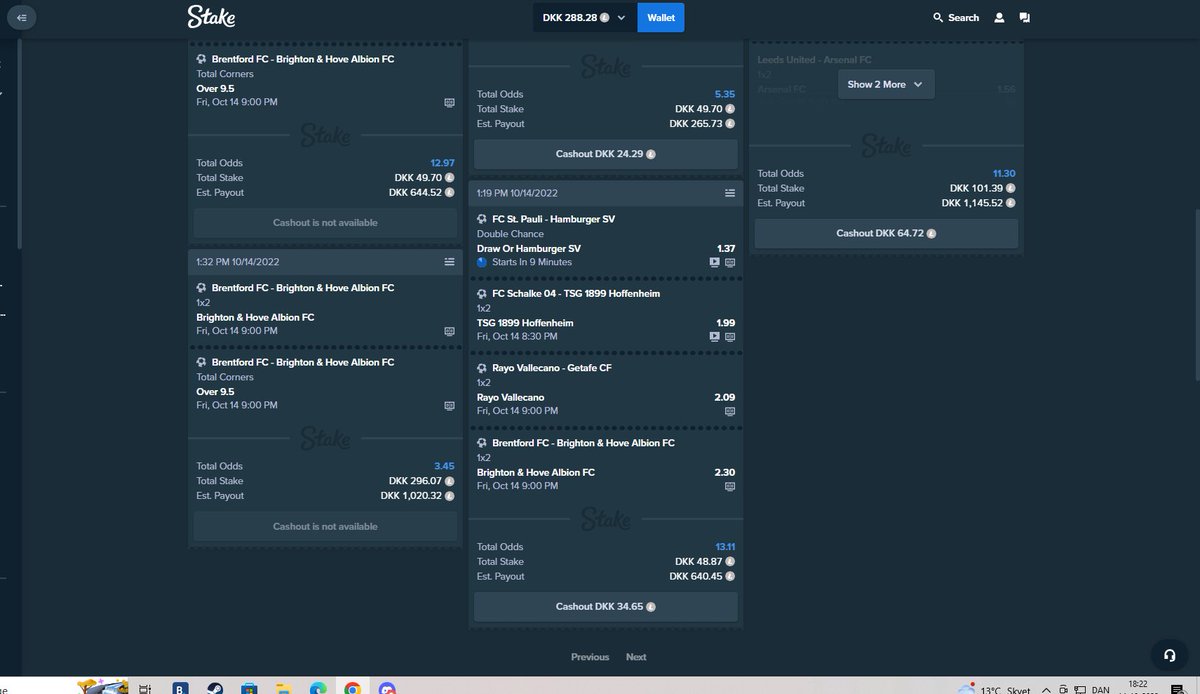Viewport: 1200px width, 694px height.
Task: Click the 1:19 PM 10/14/2022 bet timestamp
Action: (x=518, y=193)
